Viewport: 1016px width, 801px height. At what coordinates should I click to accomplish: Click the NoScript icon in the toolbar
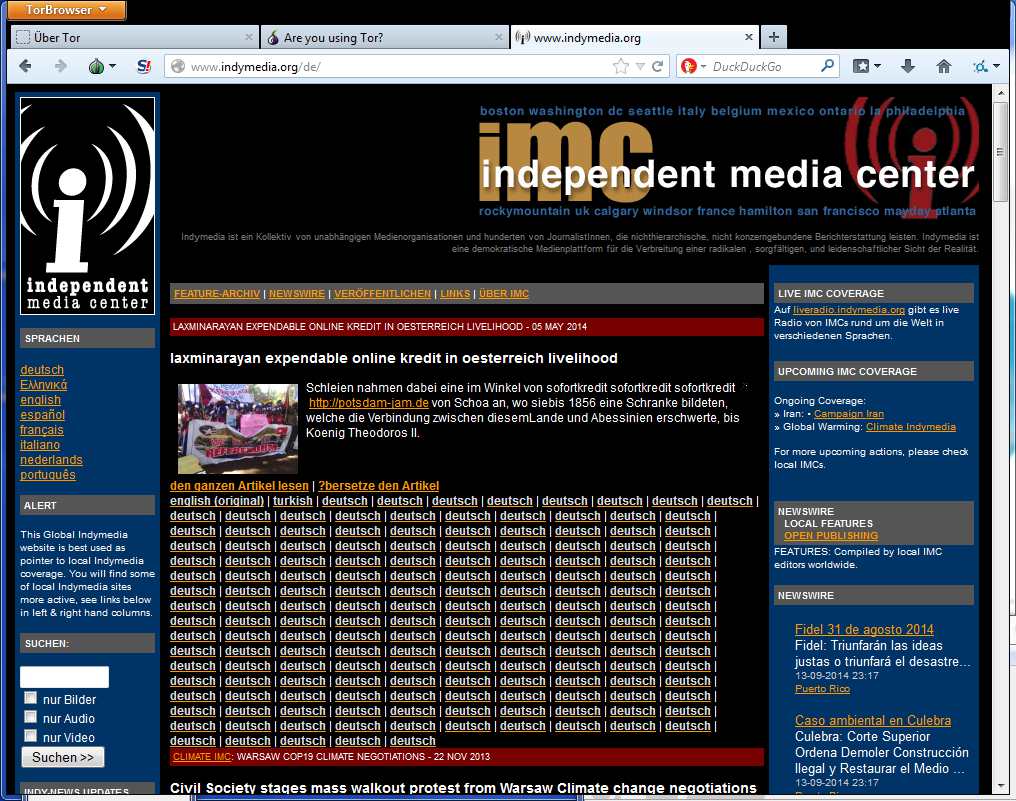(143, 66)
